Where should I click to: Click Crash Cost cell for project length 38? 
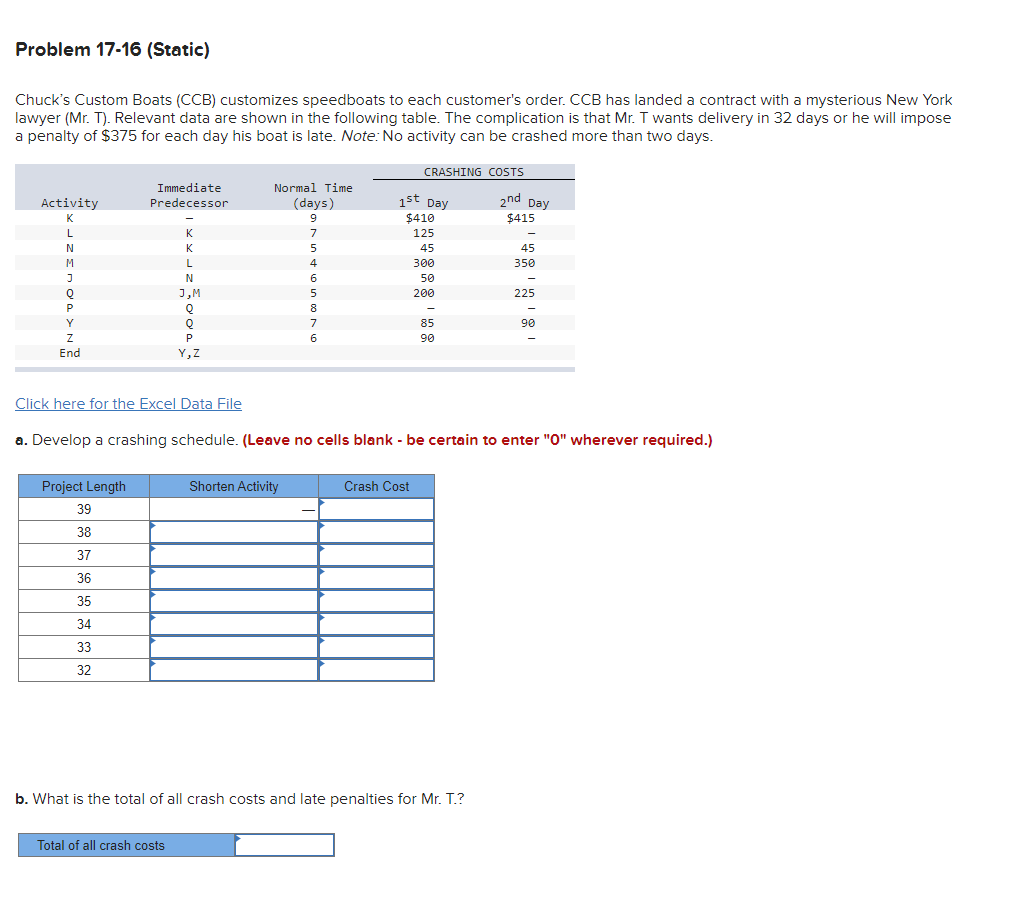coord(376,532)
